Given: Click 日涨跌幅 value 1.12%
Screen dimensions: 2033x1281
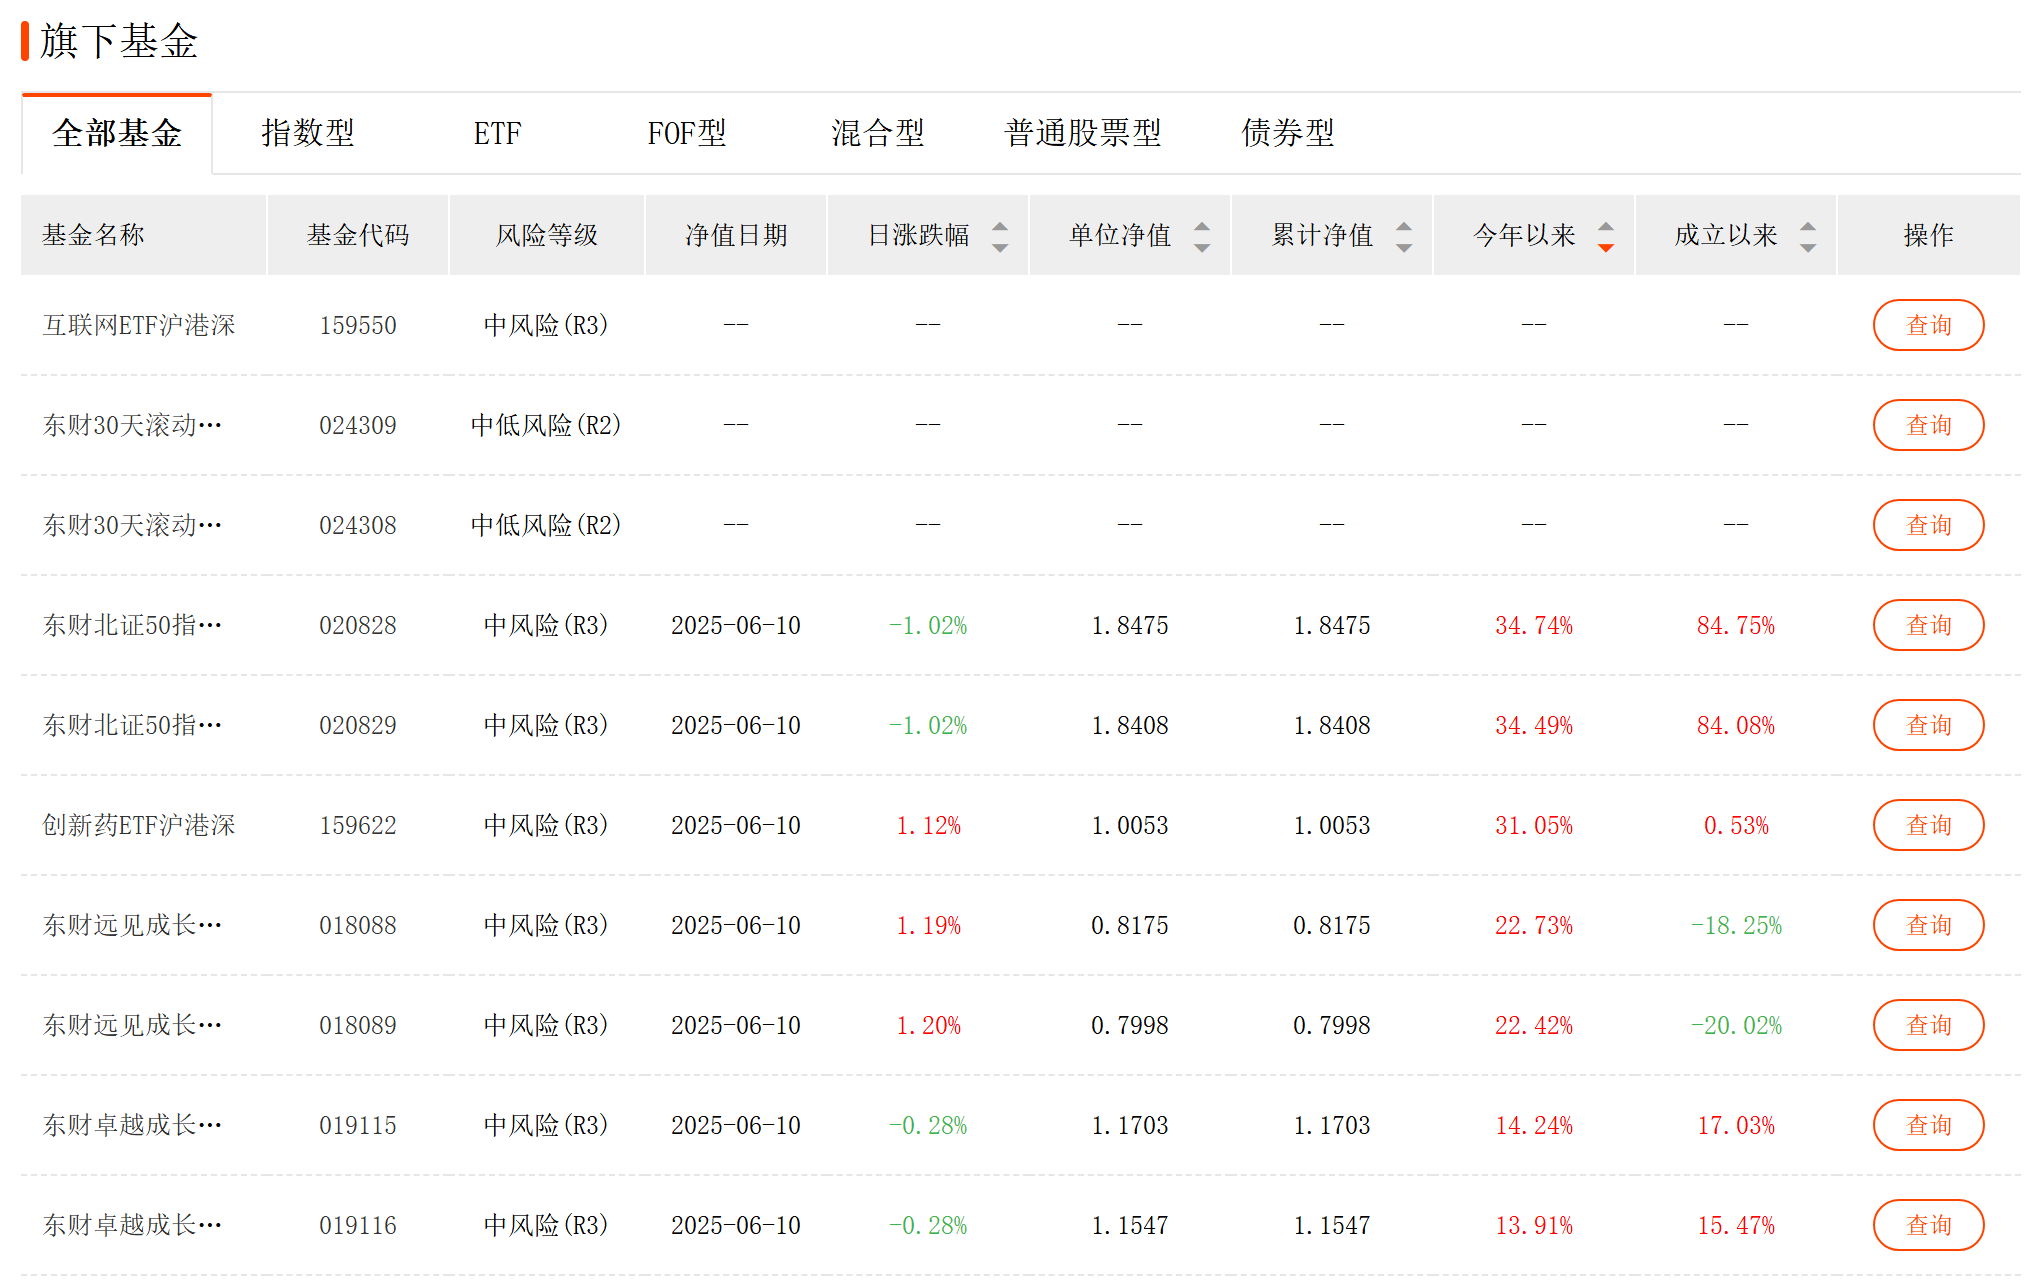Looking at the screenshot, I should point(928,825).
